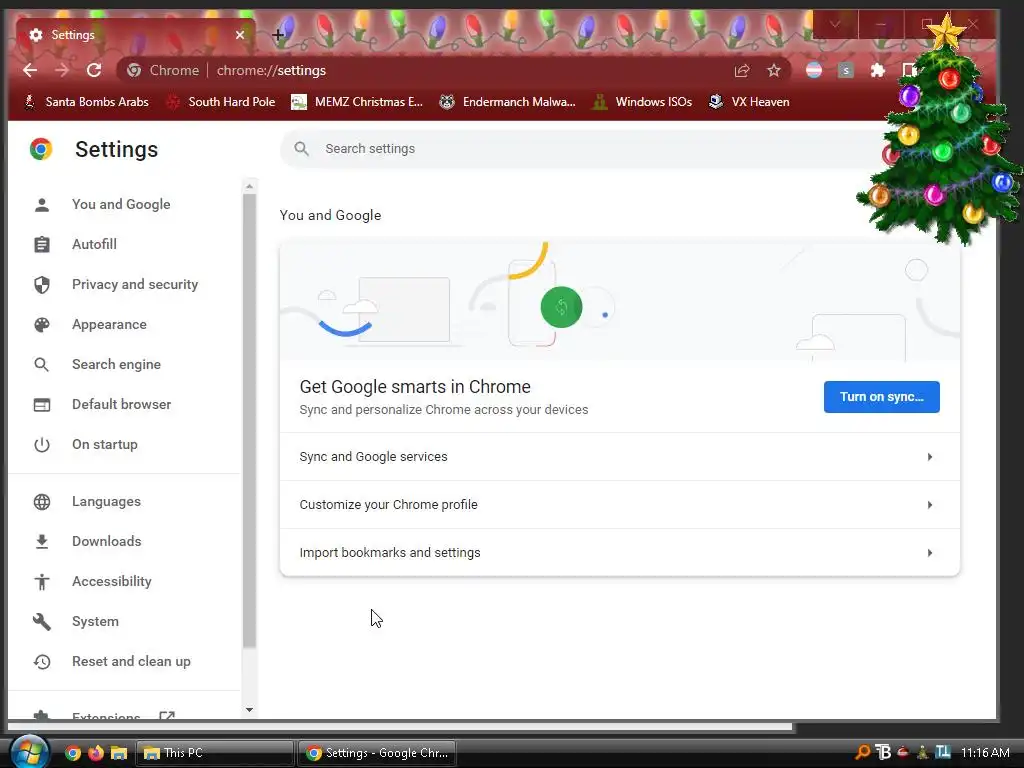Click the Chrome site info icon in the address bar
The height and width of the screenshot is (768, 1024).
coord(134,71)
